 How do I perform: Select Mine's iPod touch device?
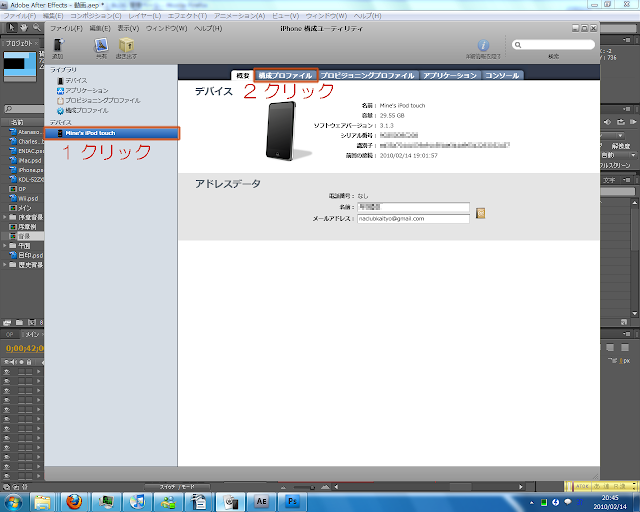point(111,133)
